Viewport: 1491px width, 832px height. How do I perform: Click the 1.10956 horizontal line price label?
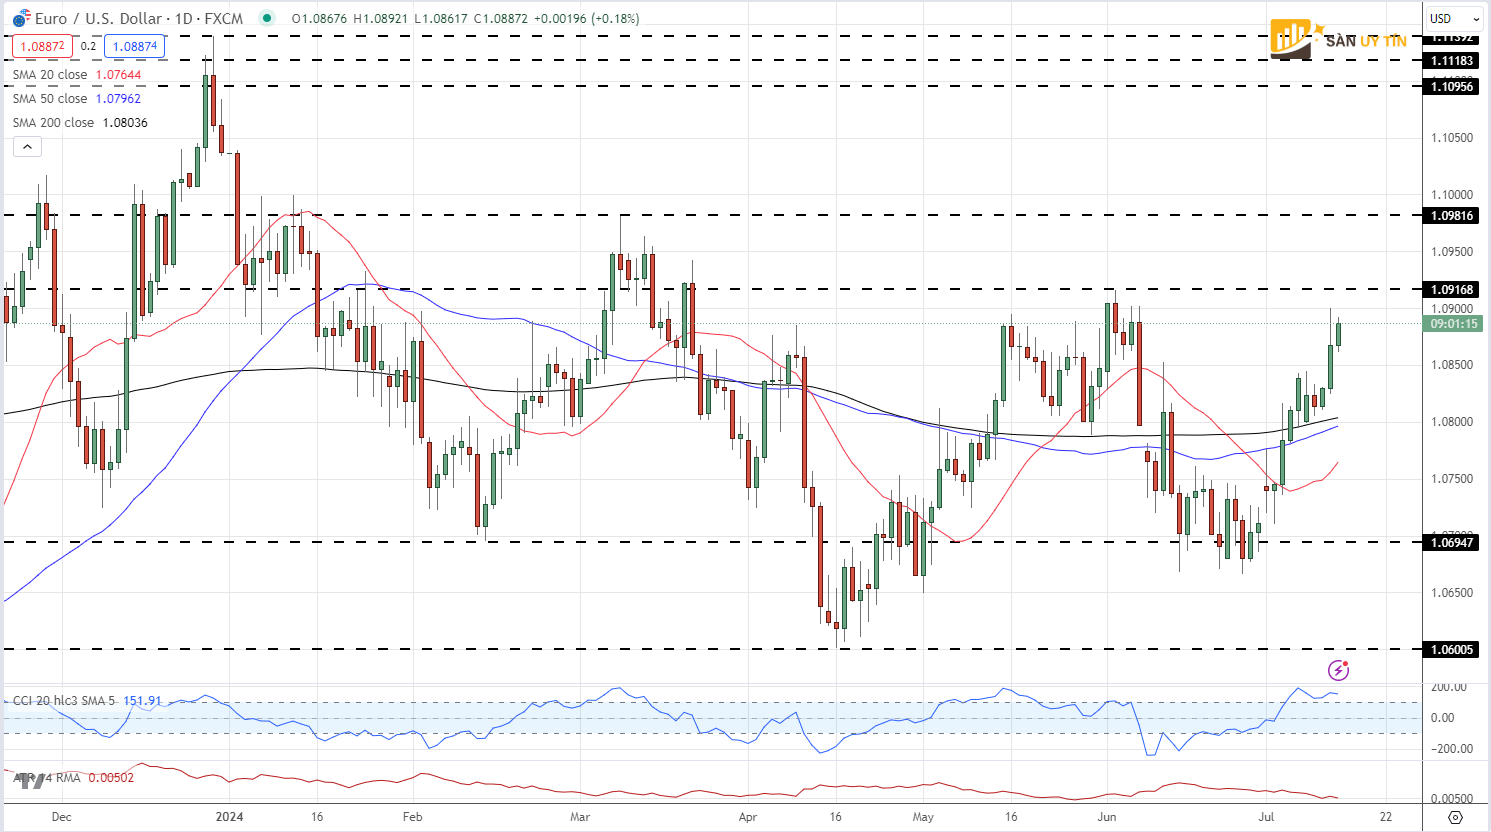[x=1452, y=87]
